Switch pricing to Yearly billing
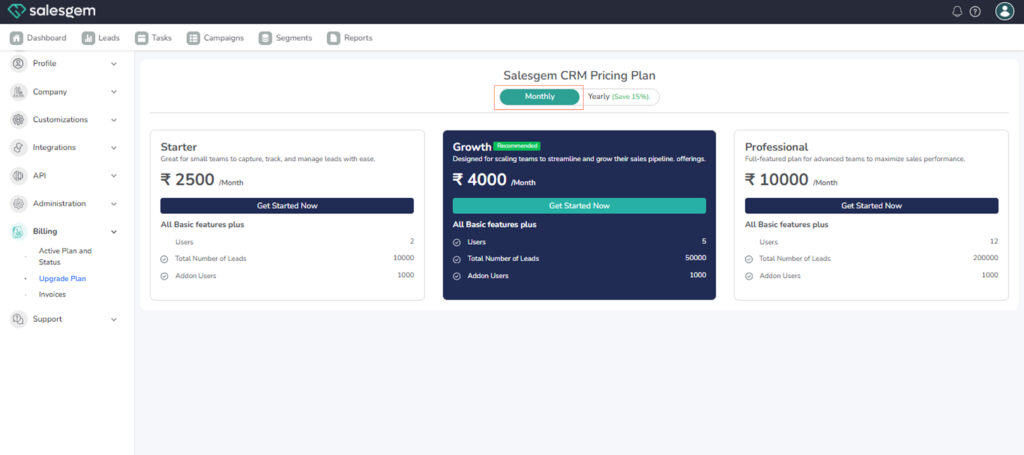Screen dimensions: 1024x455 (619, 97)
